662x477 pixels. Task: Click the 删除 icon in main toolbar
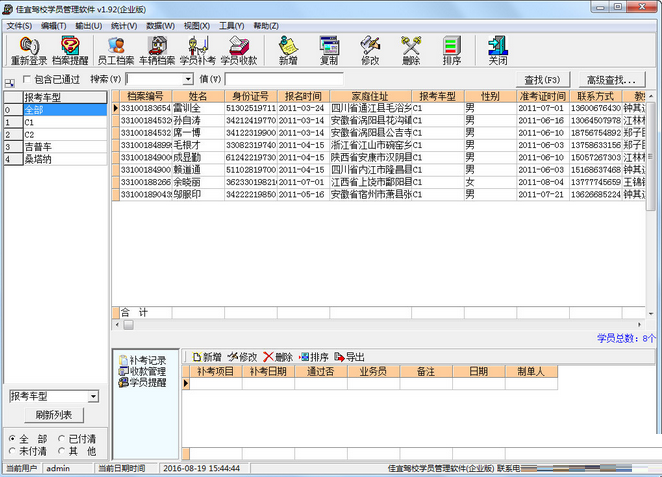tap(411, 51)
